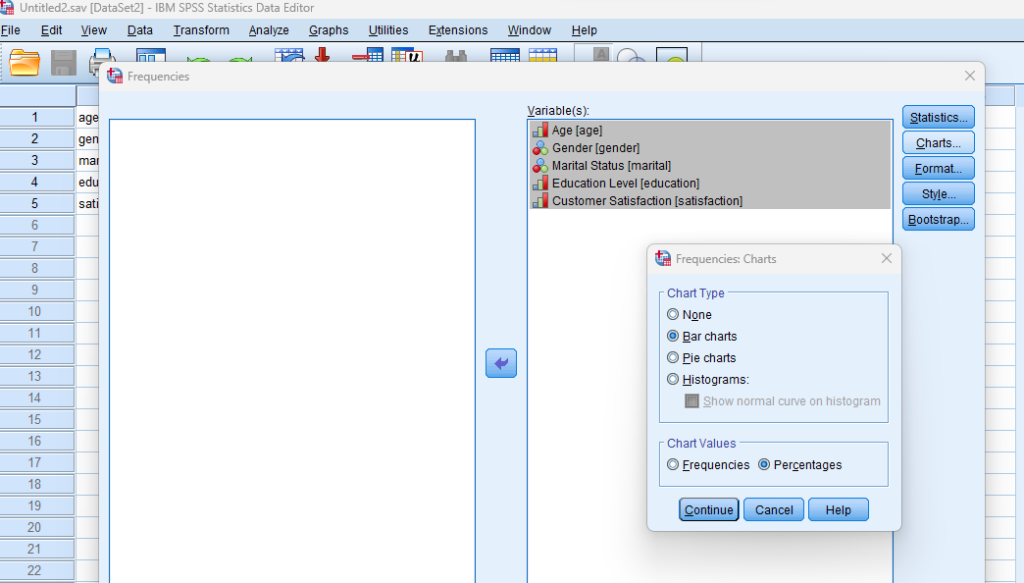Click the Find binoculars icon in toolbar
This screenshot has width=1024, height=583.
[x=457, y=60]
